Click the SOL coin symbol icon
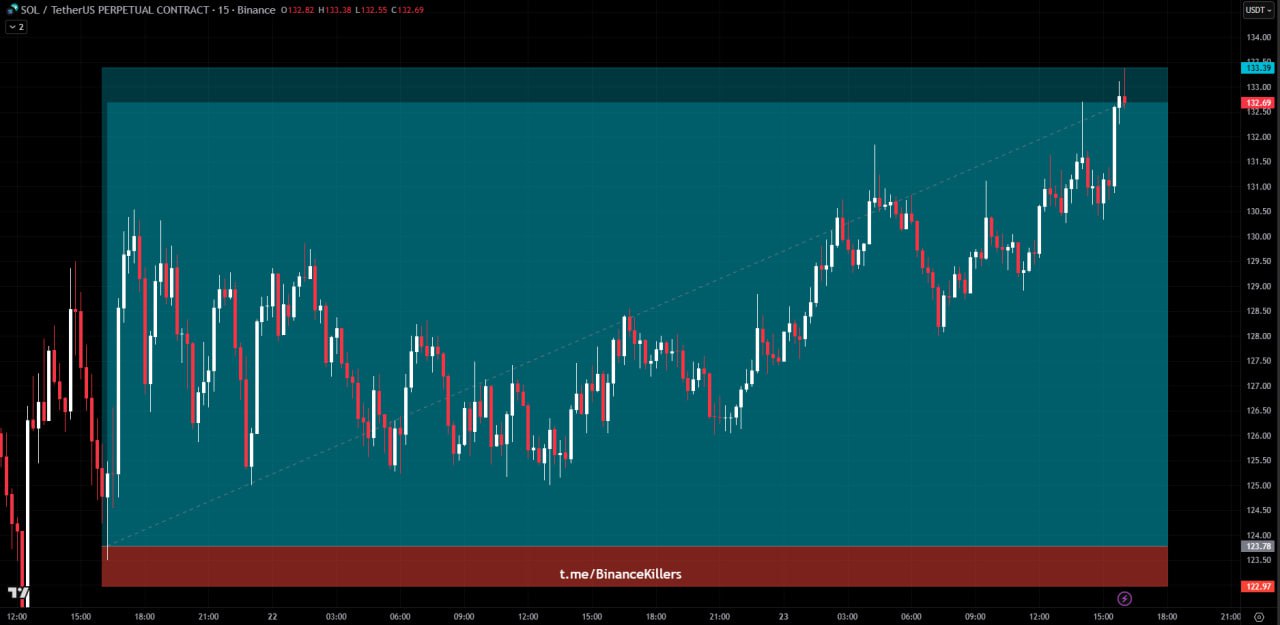The image size is (1280, 625). [x=11, y=10]
